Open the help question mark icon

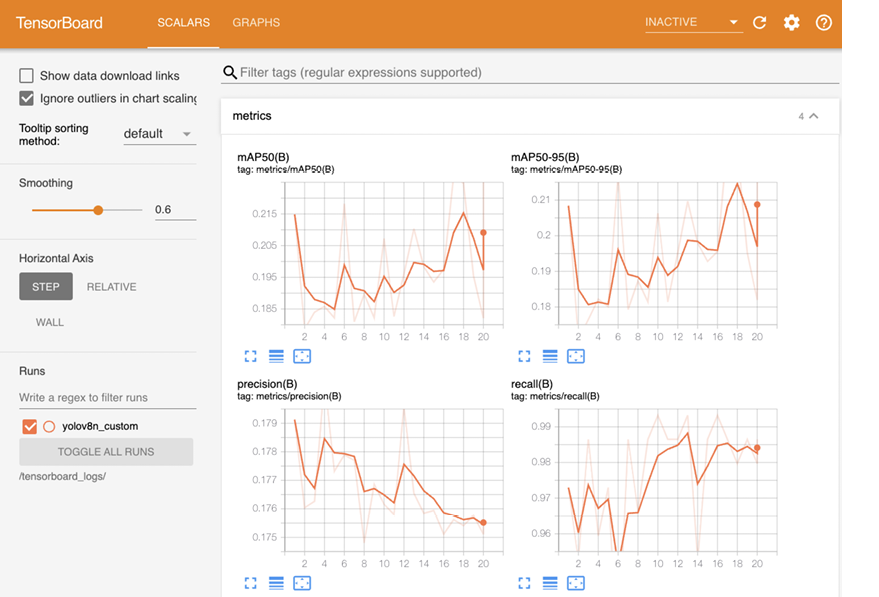pyautogui.click(x=824, y=22)
